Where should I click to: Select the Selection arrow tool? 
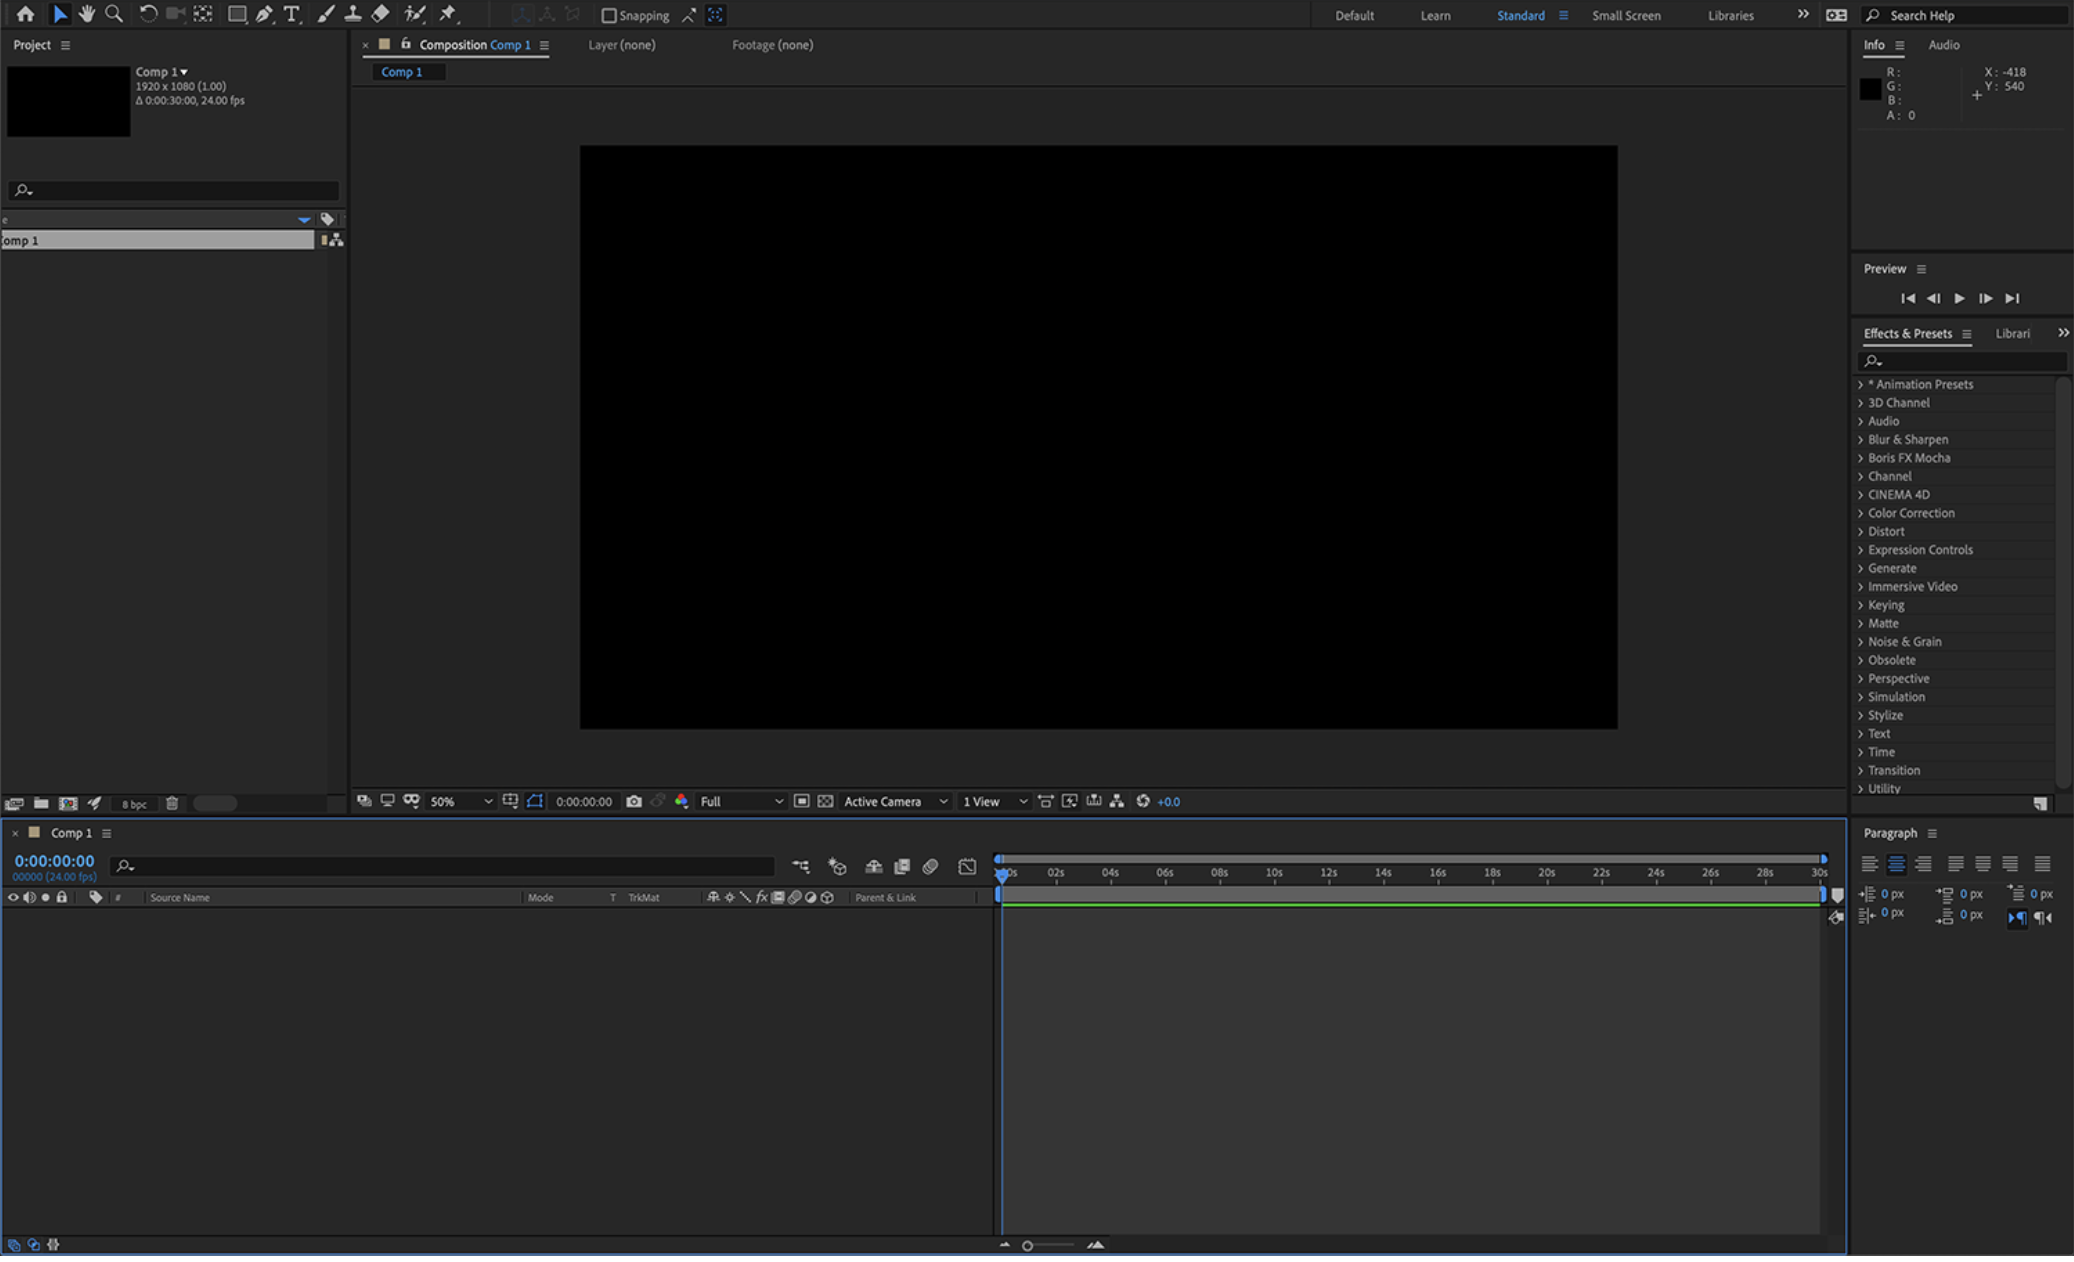(x=59, y=14)
